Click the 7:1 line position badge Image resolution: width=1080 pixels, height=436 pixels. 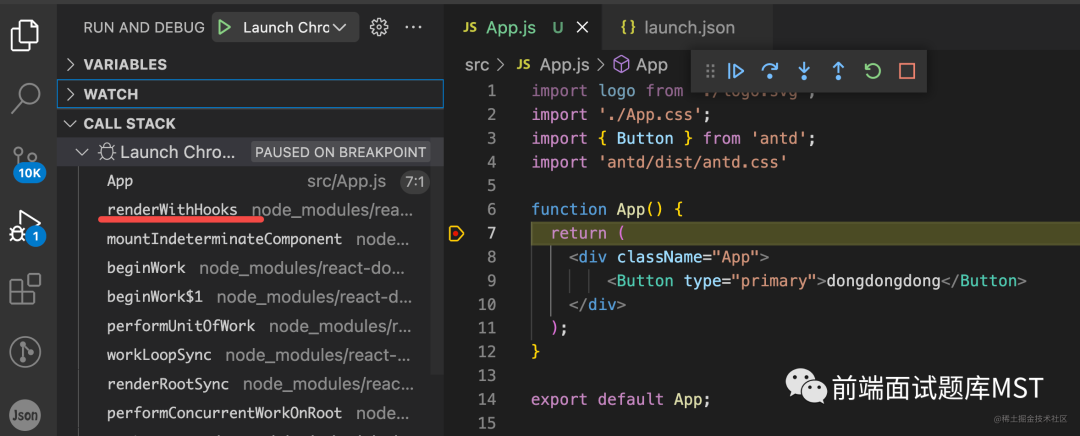(415, 182)
